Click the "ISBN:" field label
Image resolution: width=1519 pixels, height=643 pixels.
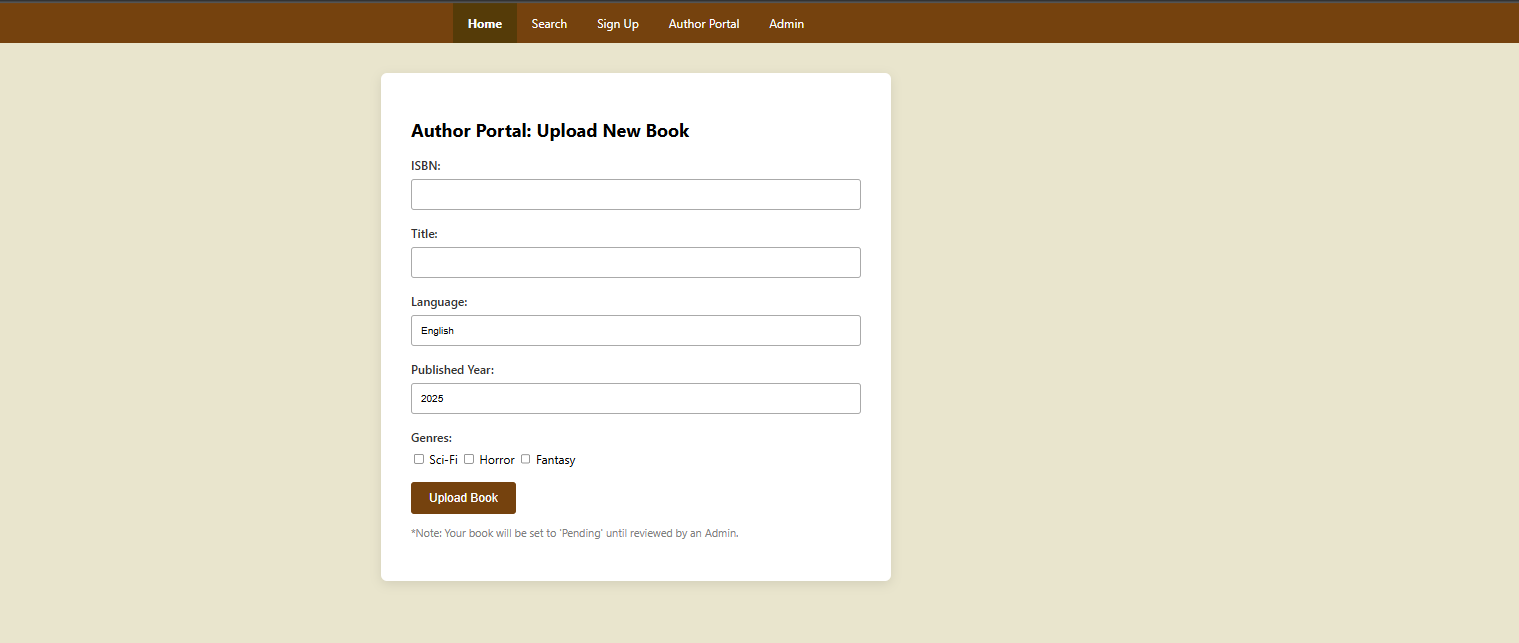coord(426,166)
